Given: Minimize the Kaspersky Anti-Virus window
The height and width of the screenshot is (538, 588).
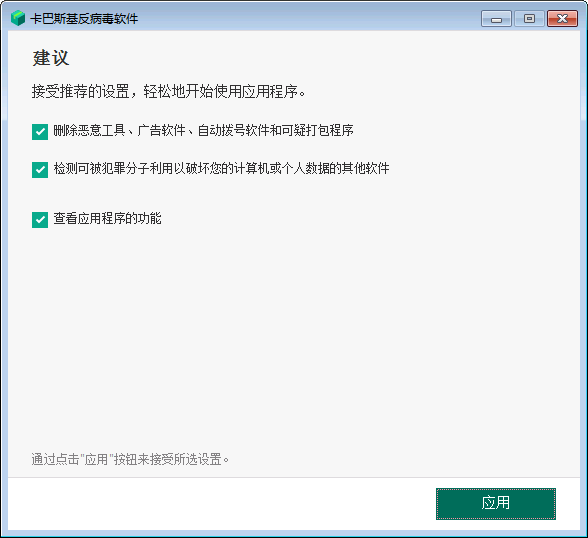Looking at the screenshot, I should coord(496,19).
